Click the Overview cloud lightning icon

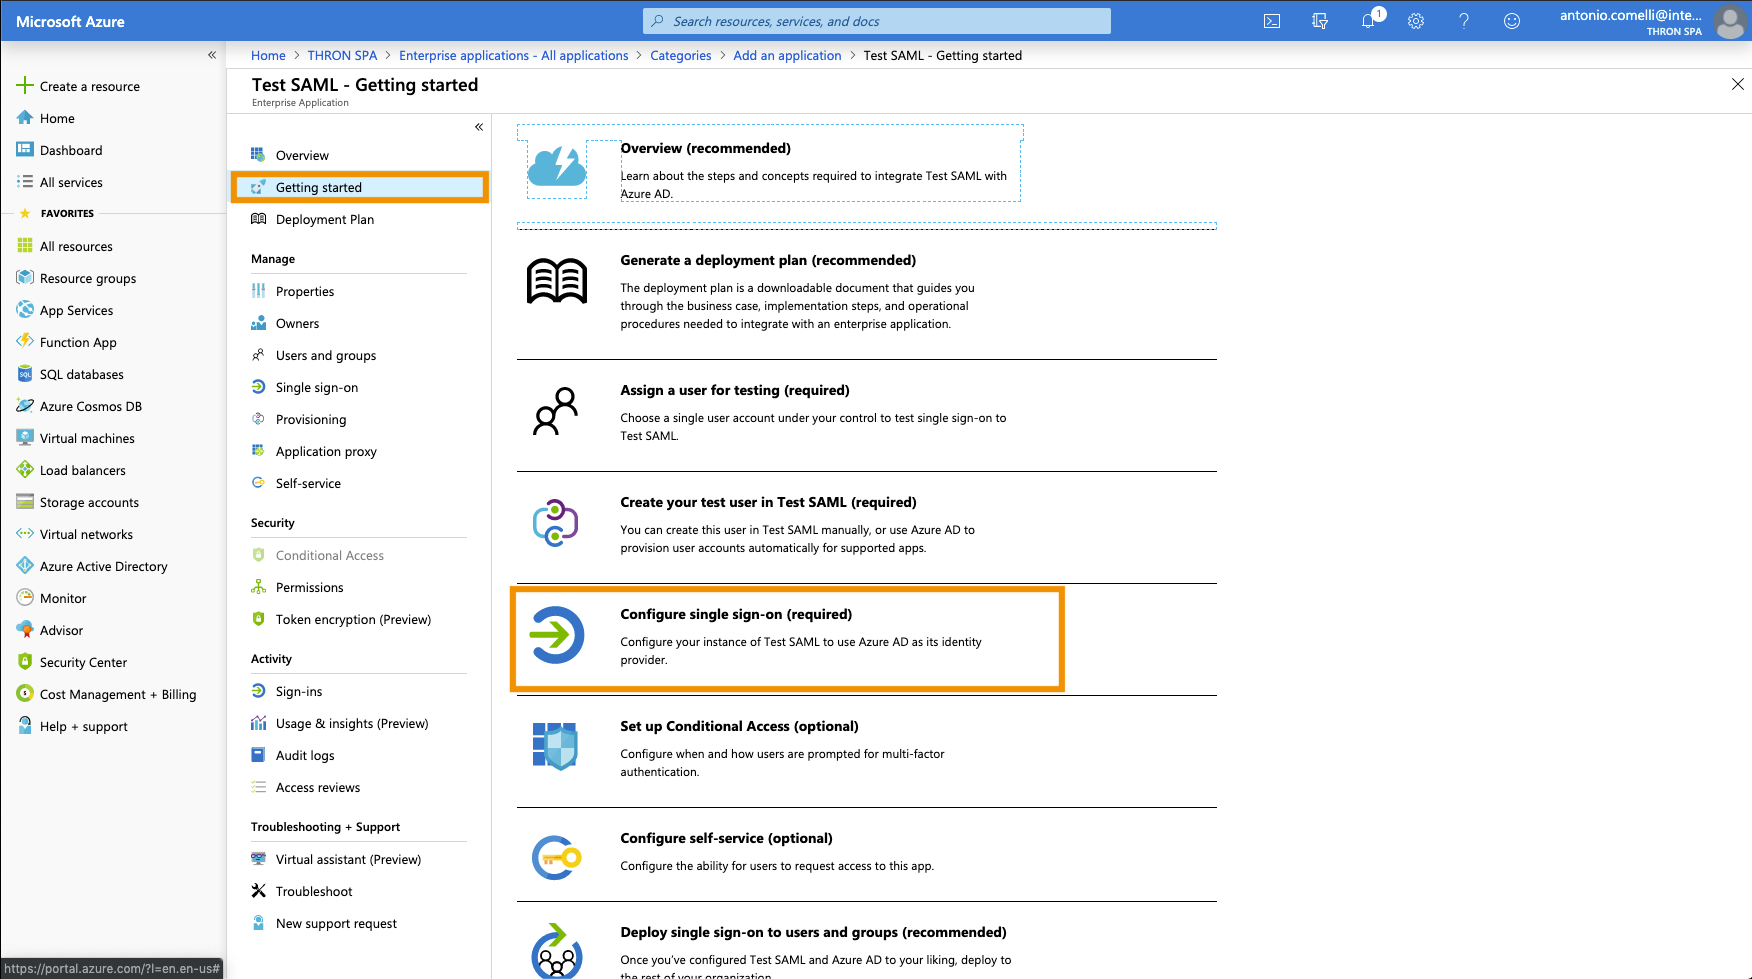[557, 166]
